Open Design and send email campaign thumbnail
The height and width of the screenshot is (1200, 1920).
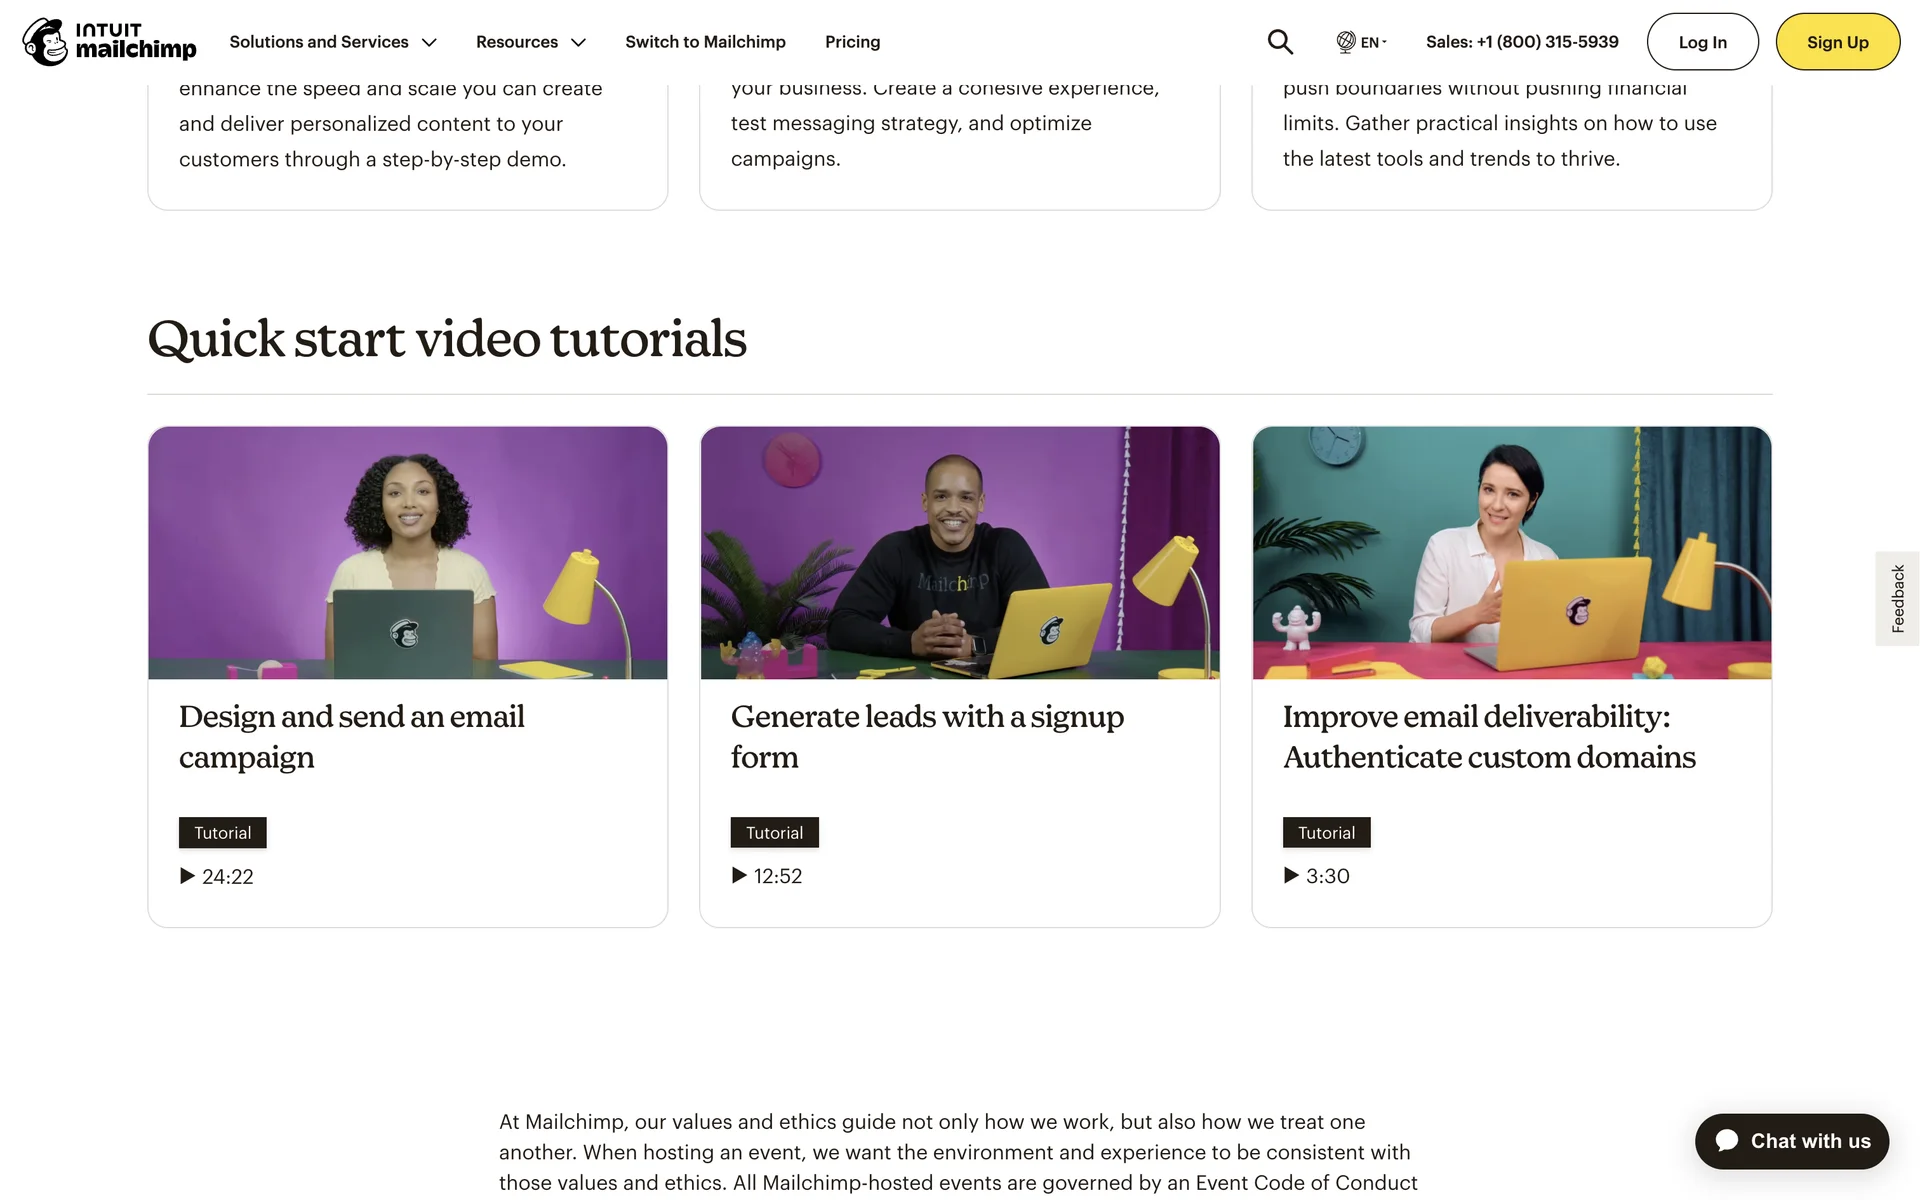[408, 553]
